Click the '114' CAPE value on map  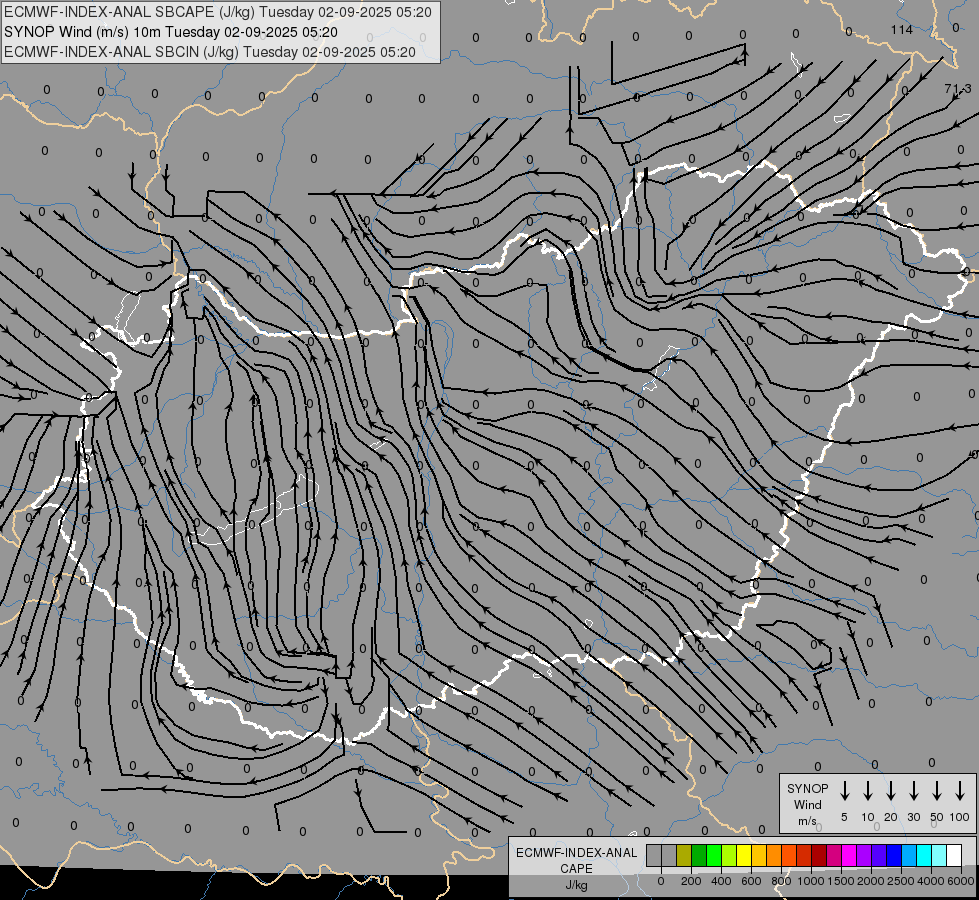tap(902, 30)
